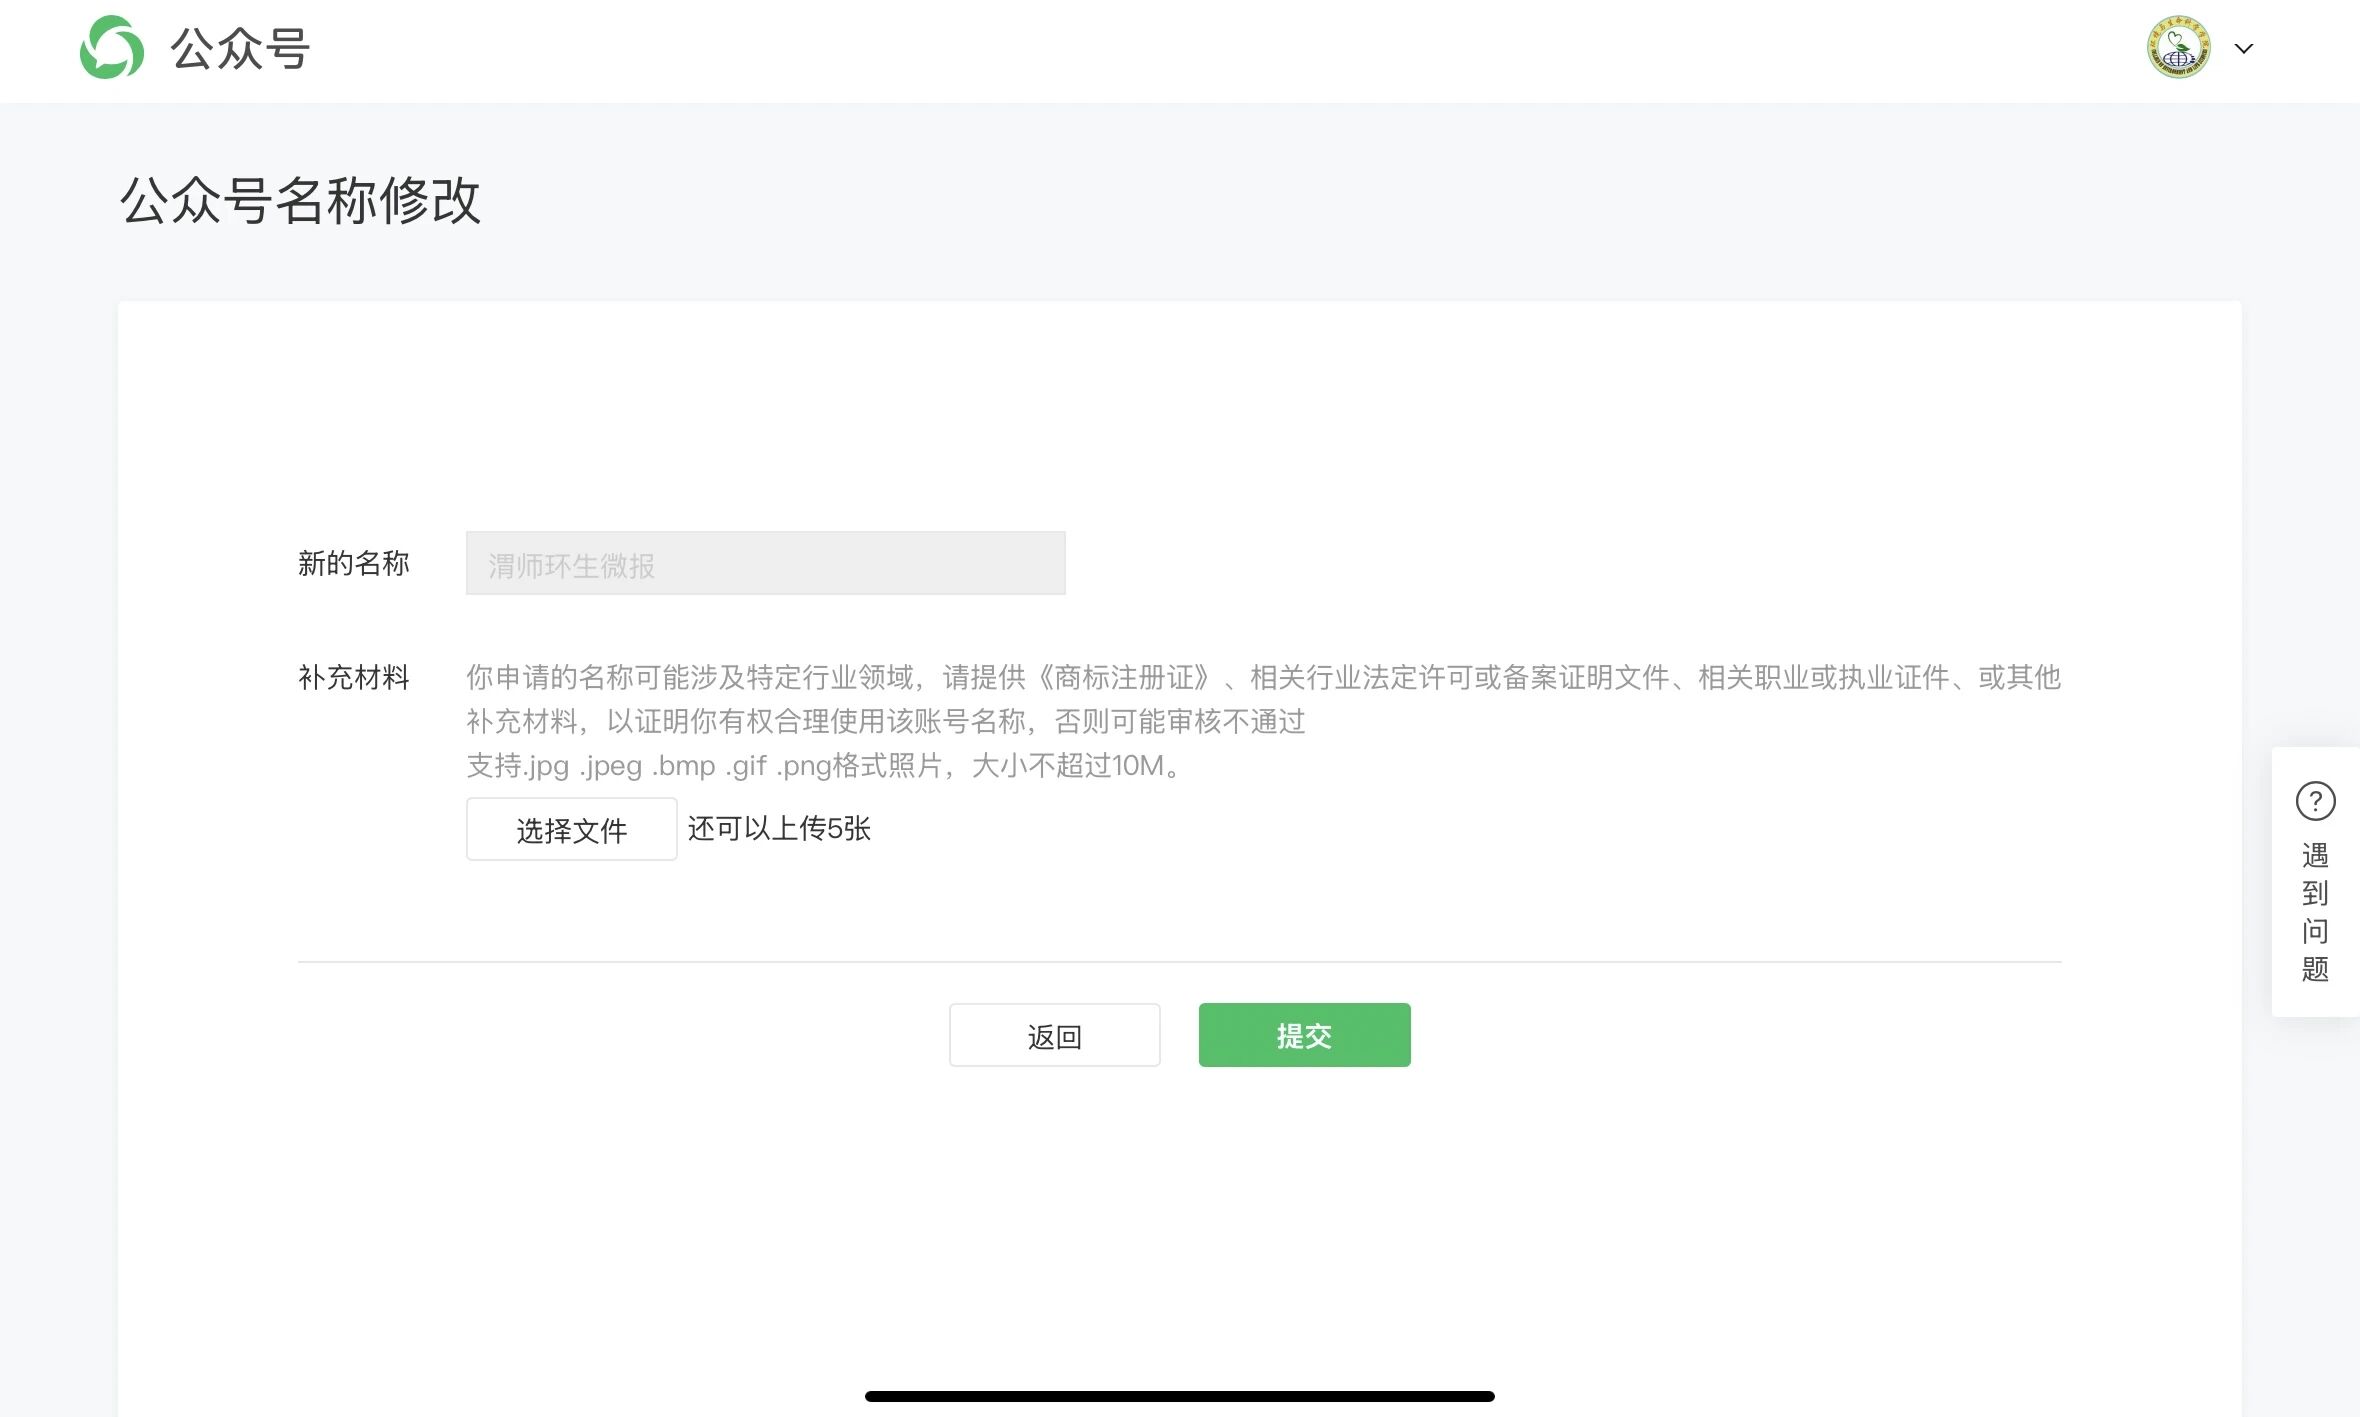Viewport: 2360px width, 1417px height.
Task: Expand the account dropdown chevron
Action: 2244,48
